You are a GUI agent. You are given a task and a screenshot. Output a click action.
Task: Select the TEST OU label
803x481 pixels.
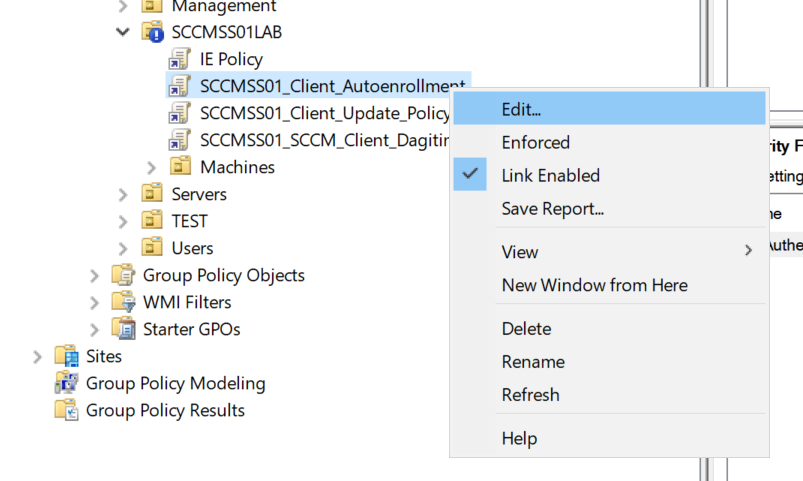click(x=189, y=221)
